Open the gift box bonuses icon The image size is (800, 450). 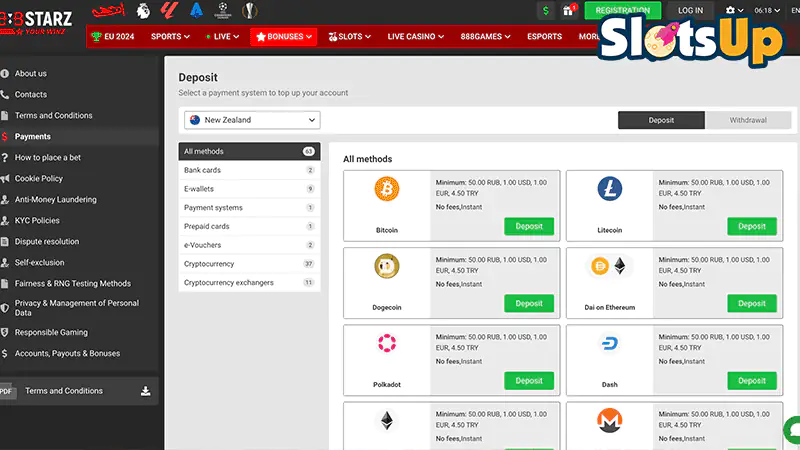568,10
